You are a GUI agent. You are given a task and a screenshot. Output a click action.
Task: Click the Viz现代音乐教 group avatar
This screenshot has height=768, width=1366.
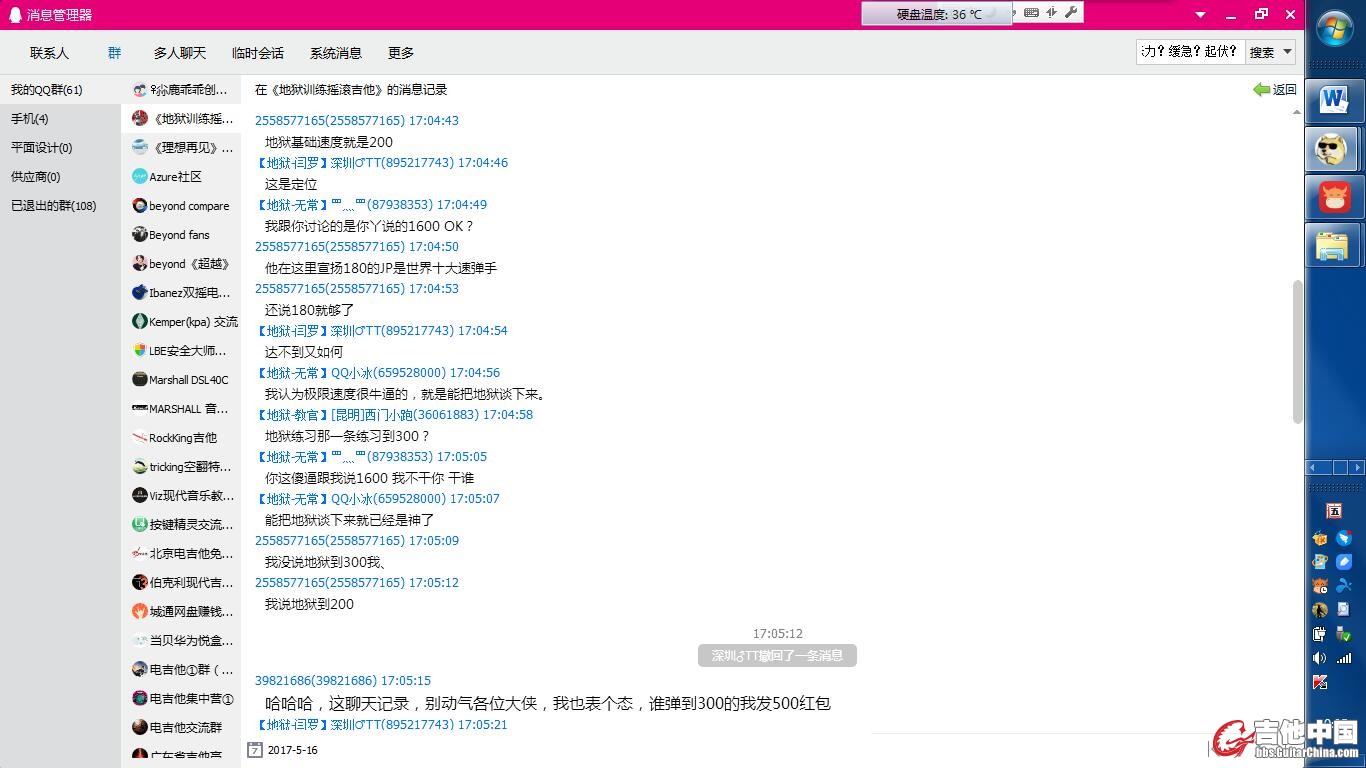tap(140, 495)
